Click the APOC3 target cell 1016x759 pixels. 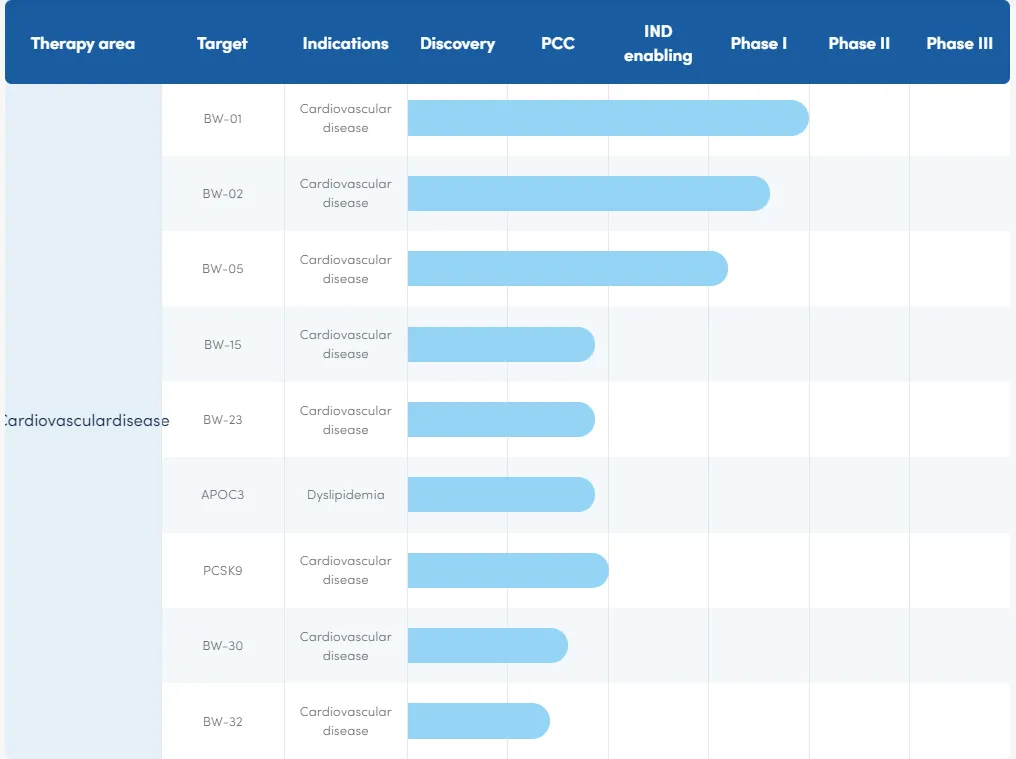pos(222,495)
